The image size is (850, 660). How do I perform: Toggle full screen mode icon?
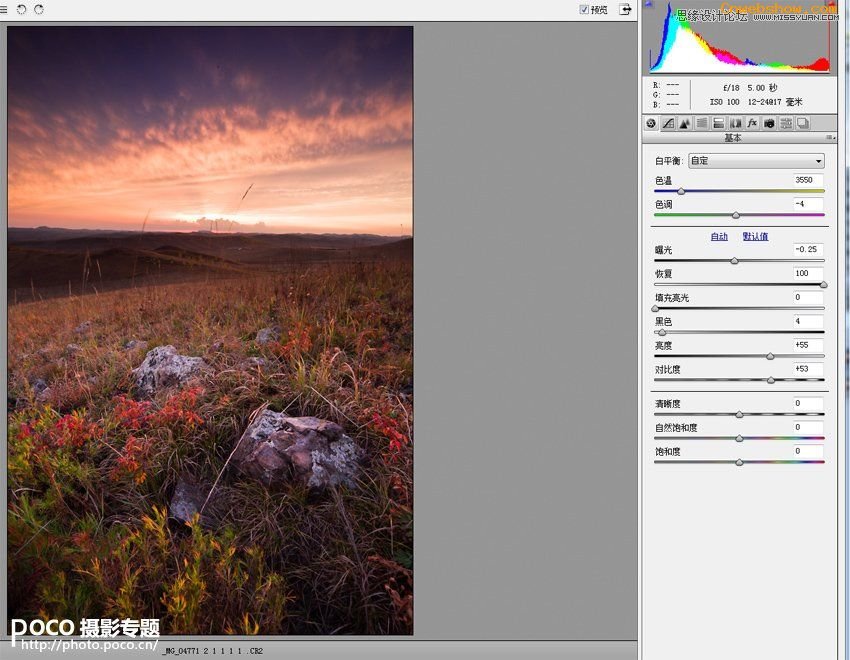[x=625, y=9]
